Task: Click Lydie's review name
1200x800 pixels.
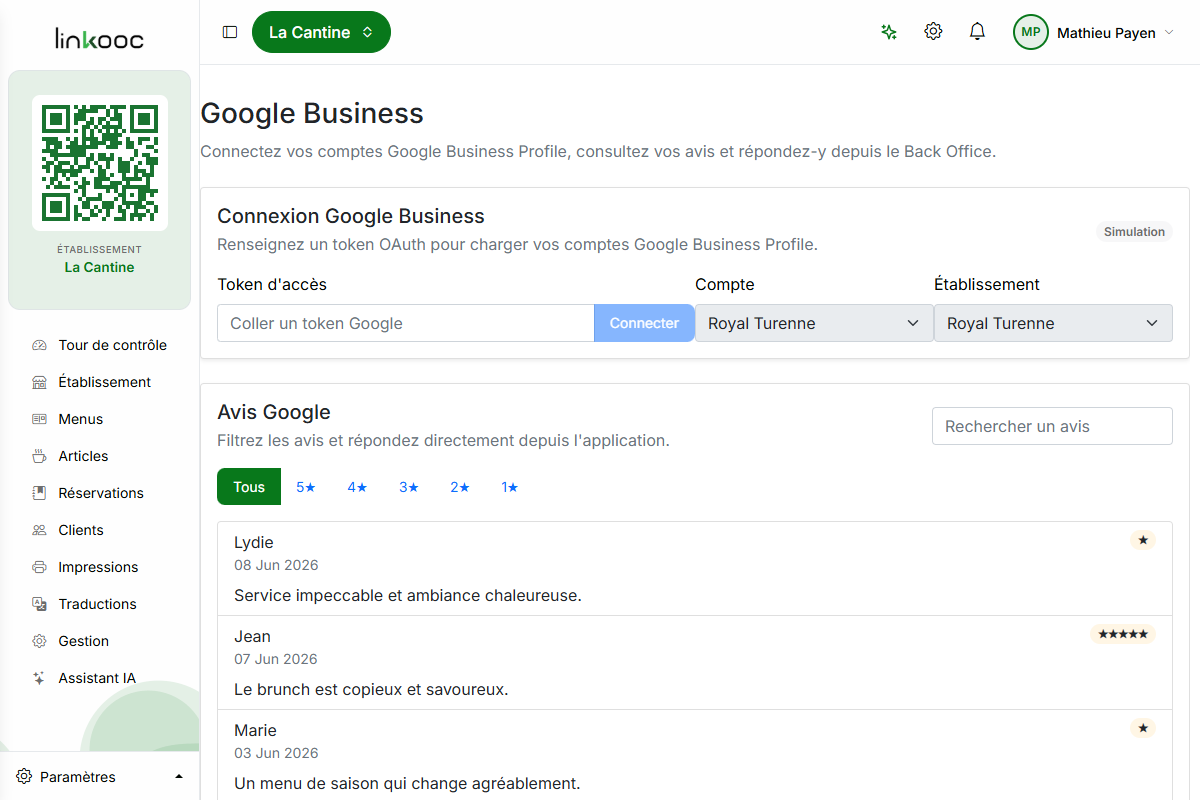Action: tap(254, 542)
